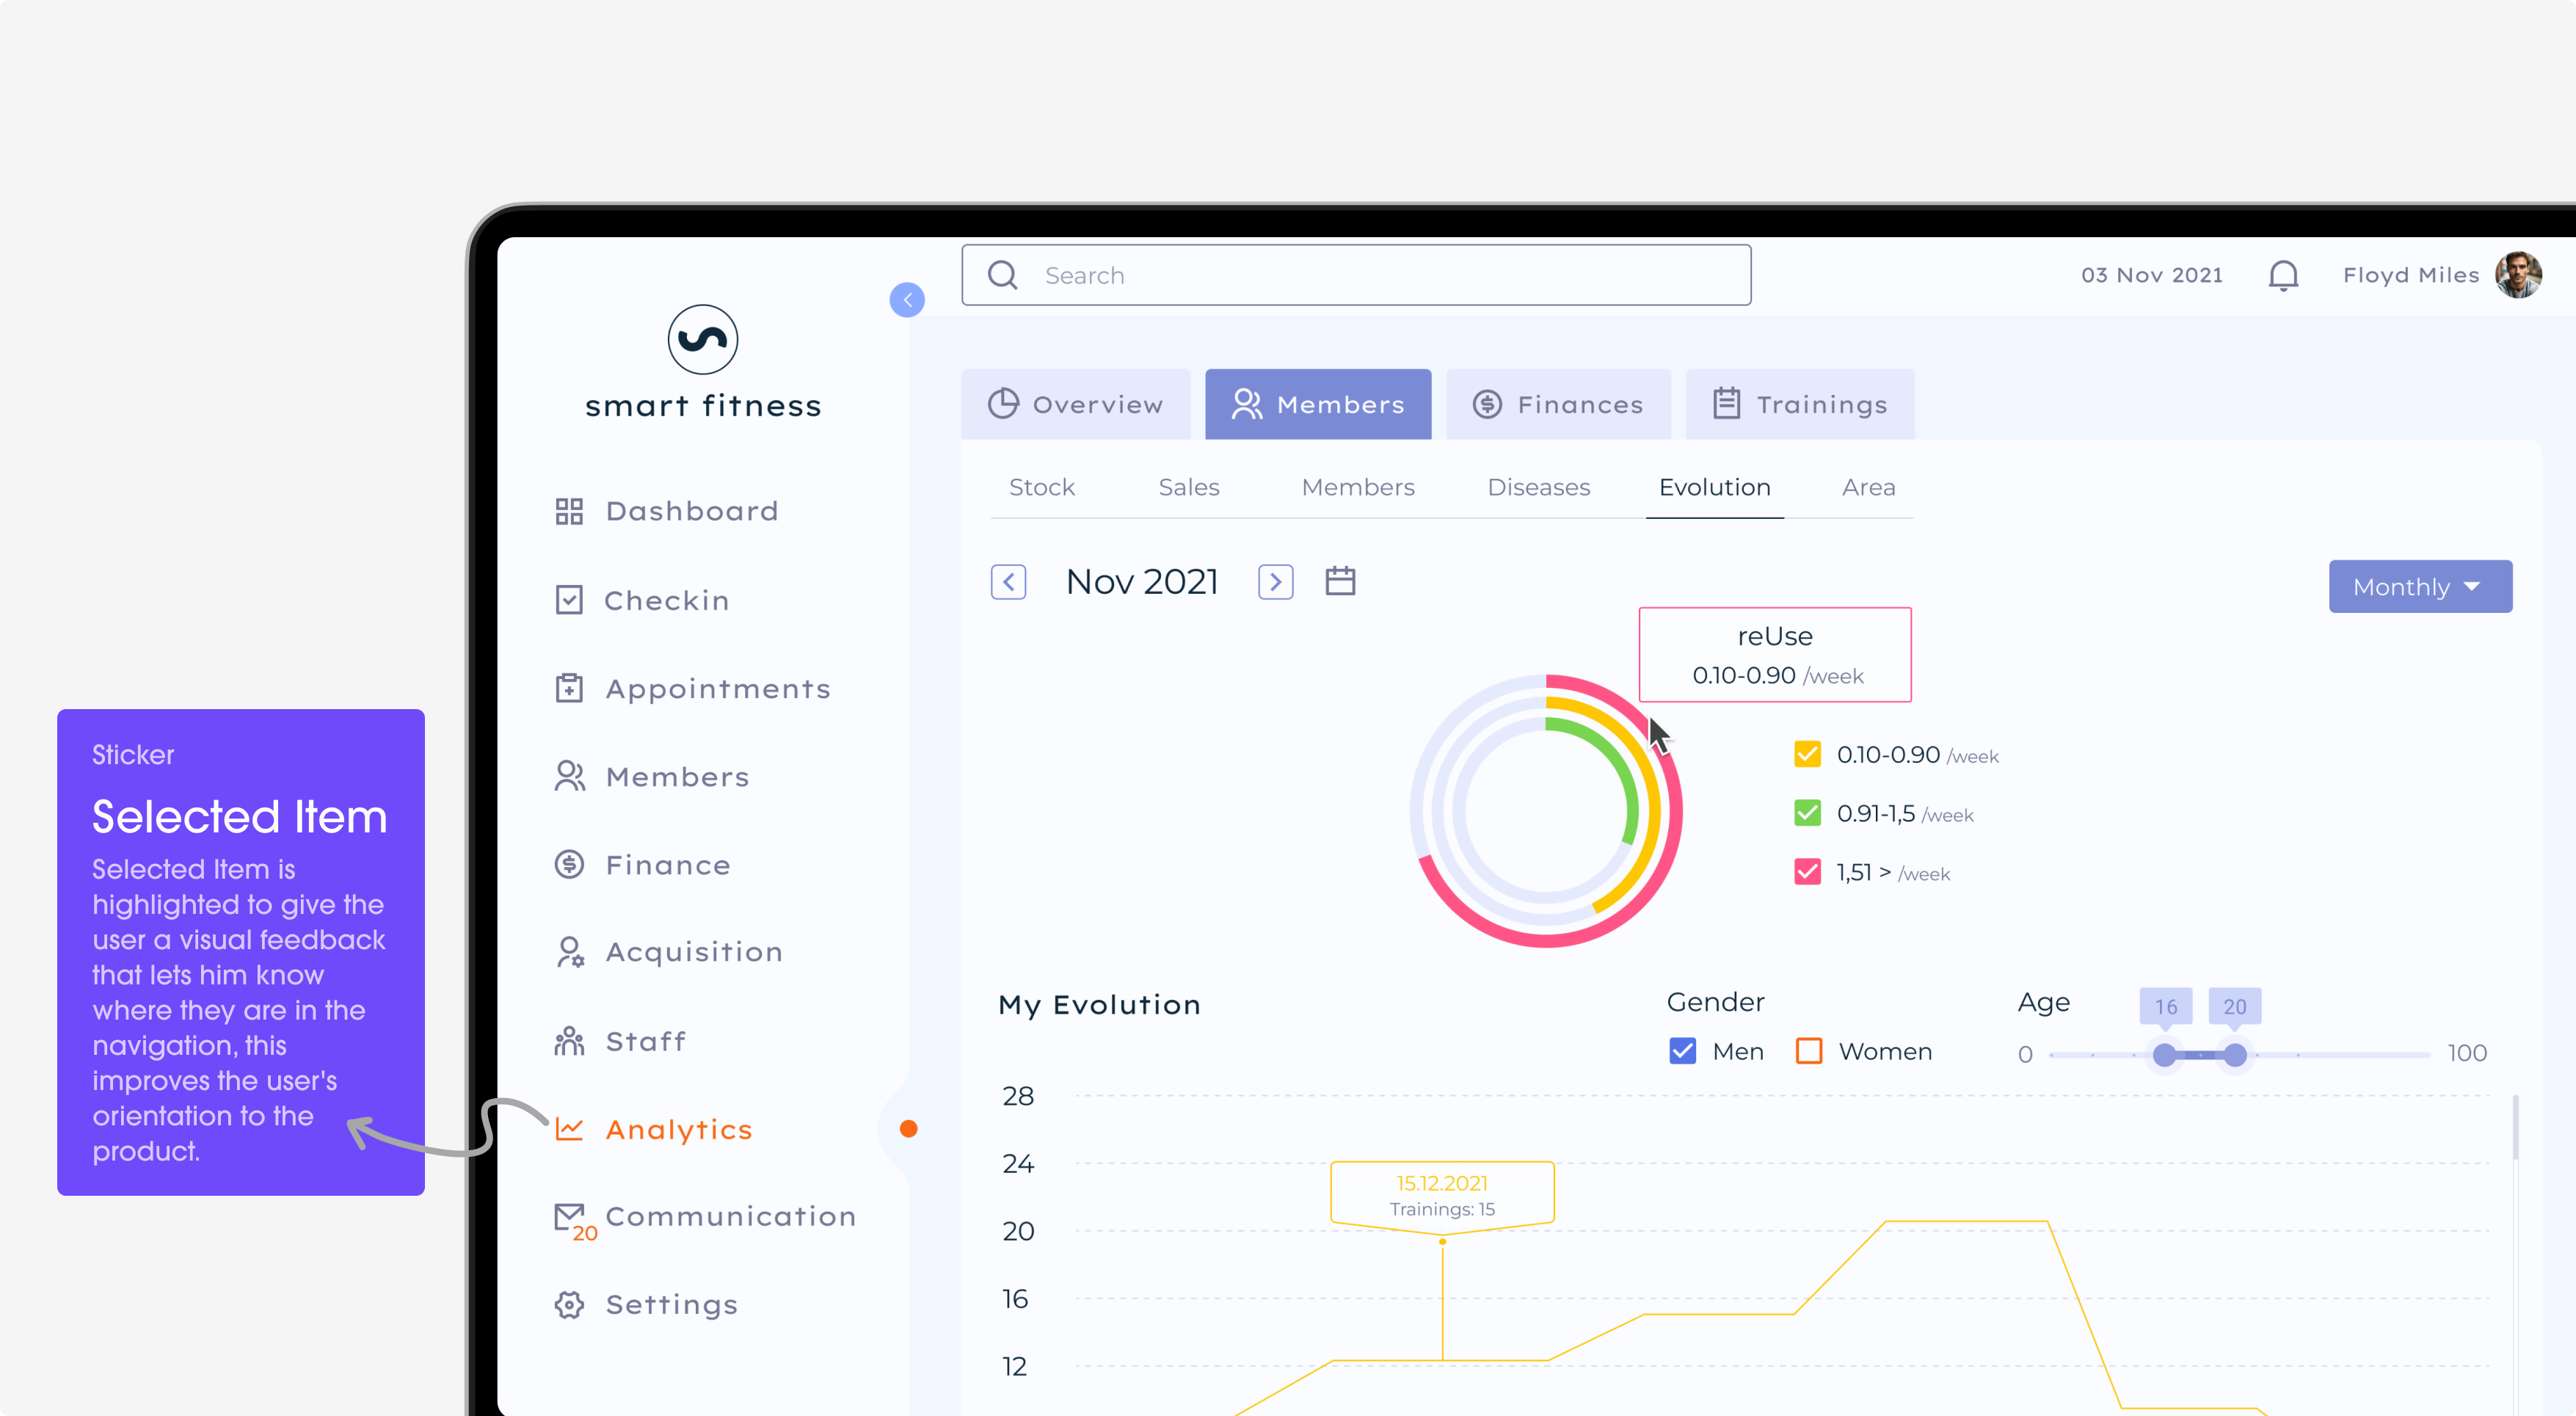The height and width of the screenshot is (1416, 2576).
Task: Click the Acquisition person-gear icon
Action: coord(569,952)
